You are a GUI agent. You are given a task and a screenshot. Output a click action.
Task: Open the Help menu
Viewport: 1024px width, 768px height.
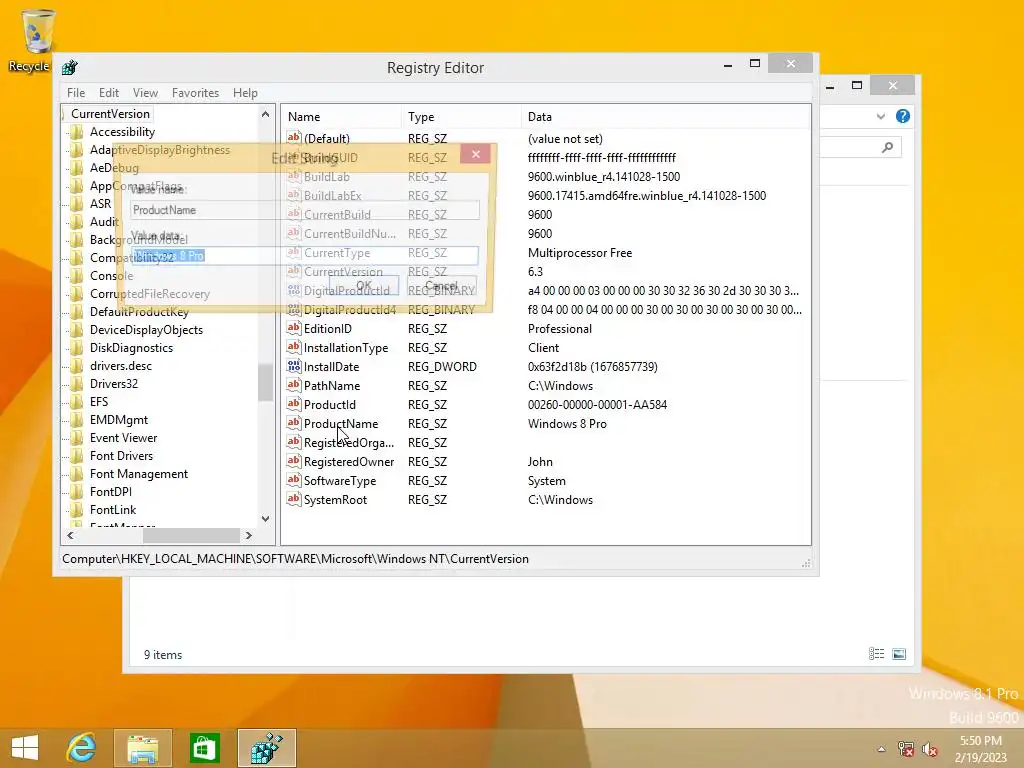[x=245, y=93]
